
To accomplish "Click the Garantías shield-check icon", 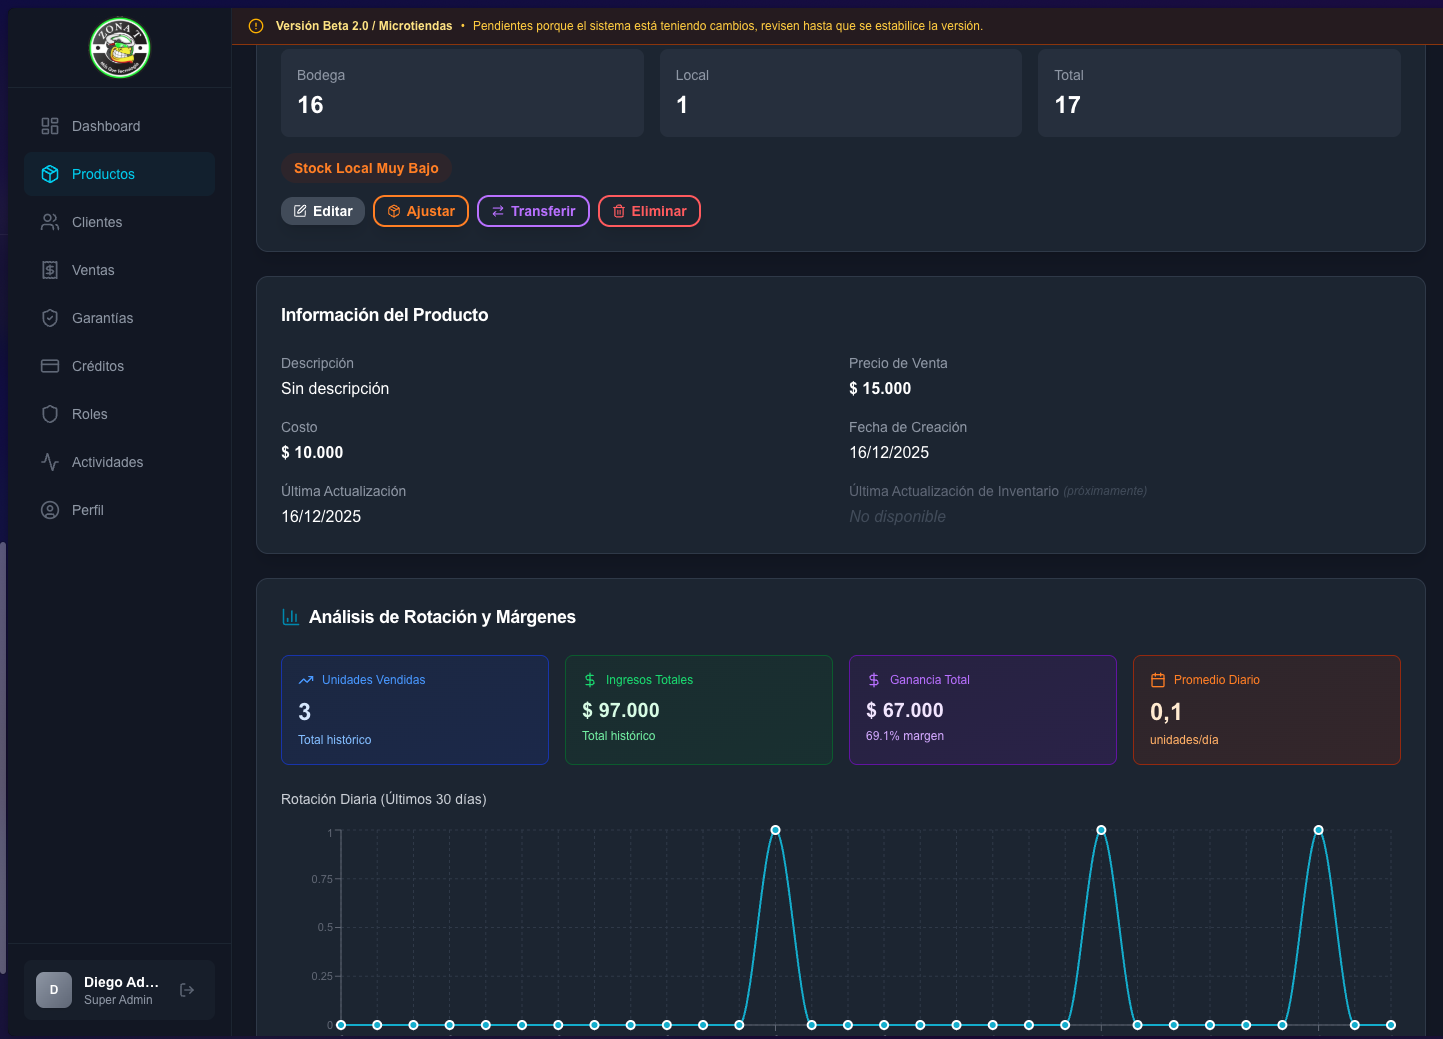I will 50,318.
